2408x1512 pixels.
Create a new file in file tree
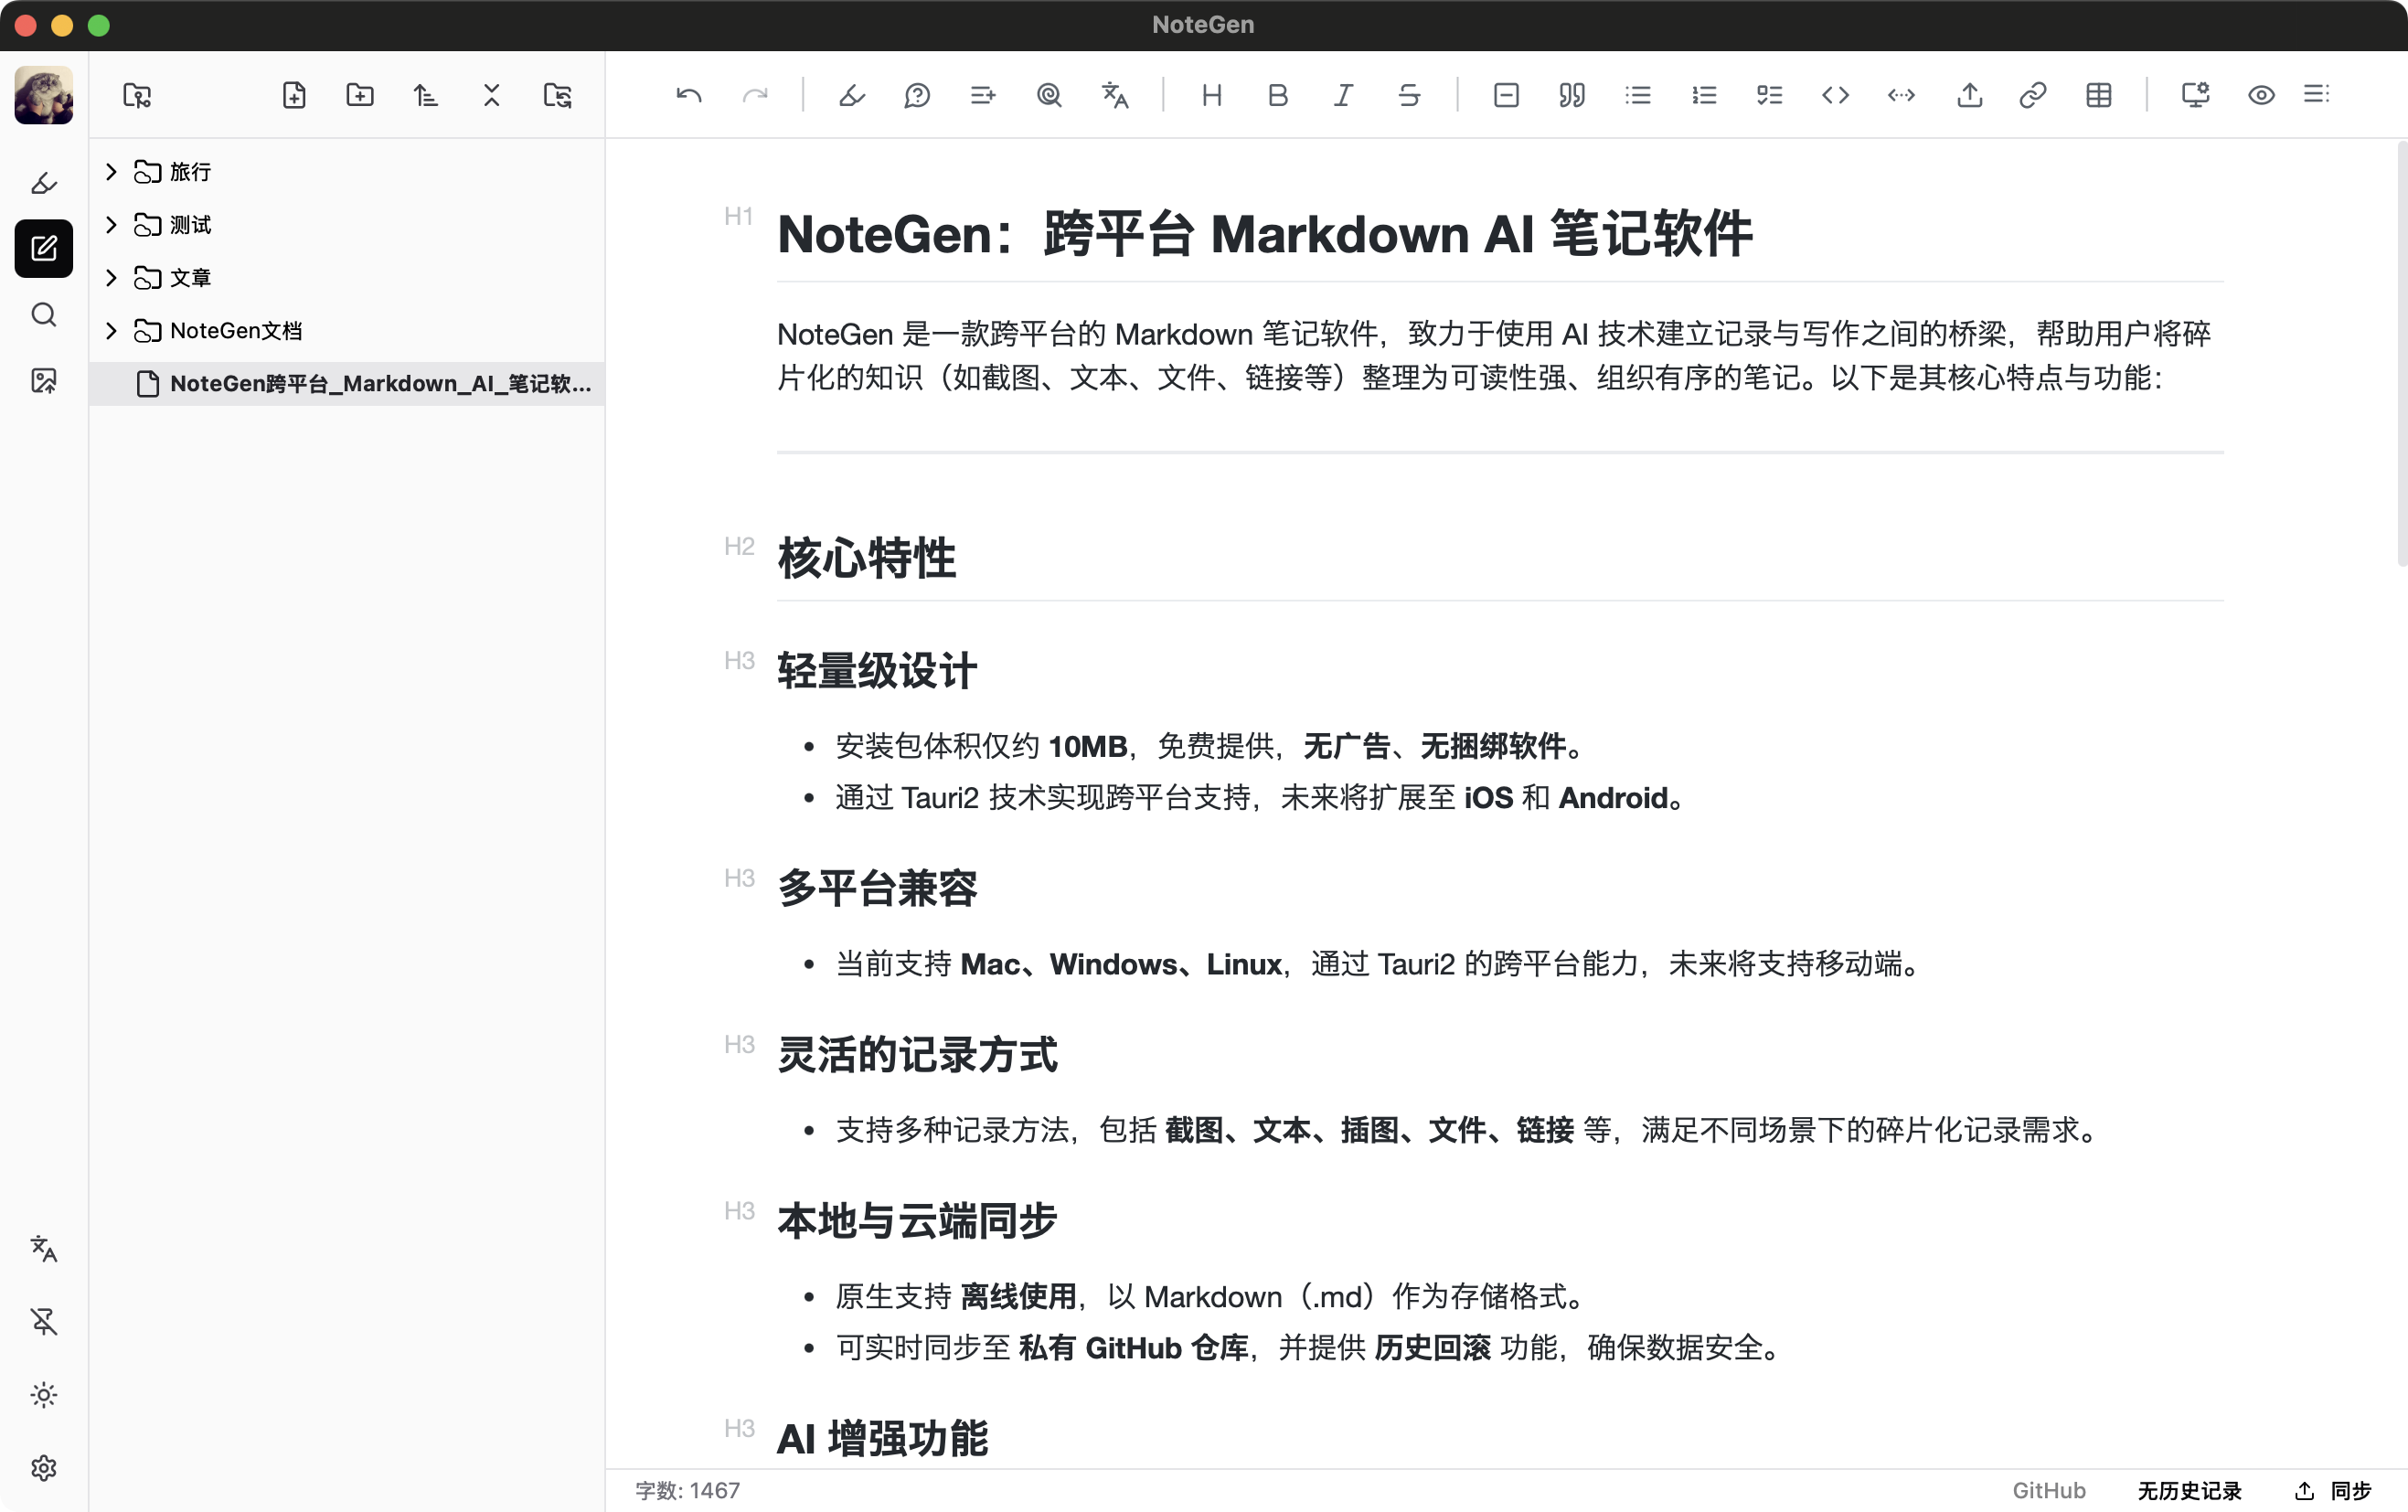[294, 95]
